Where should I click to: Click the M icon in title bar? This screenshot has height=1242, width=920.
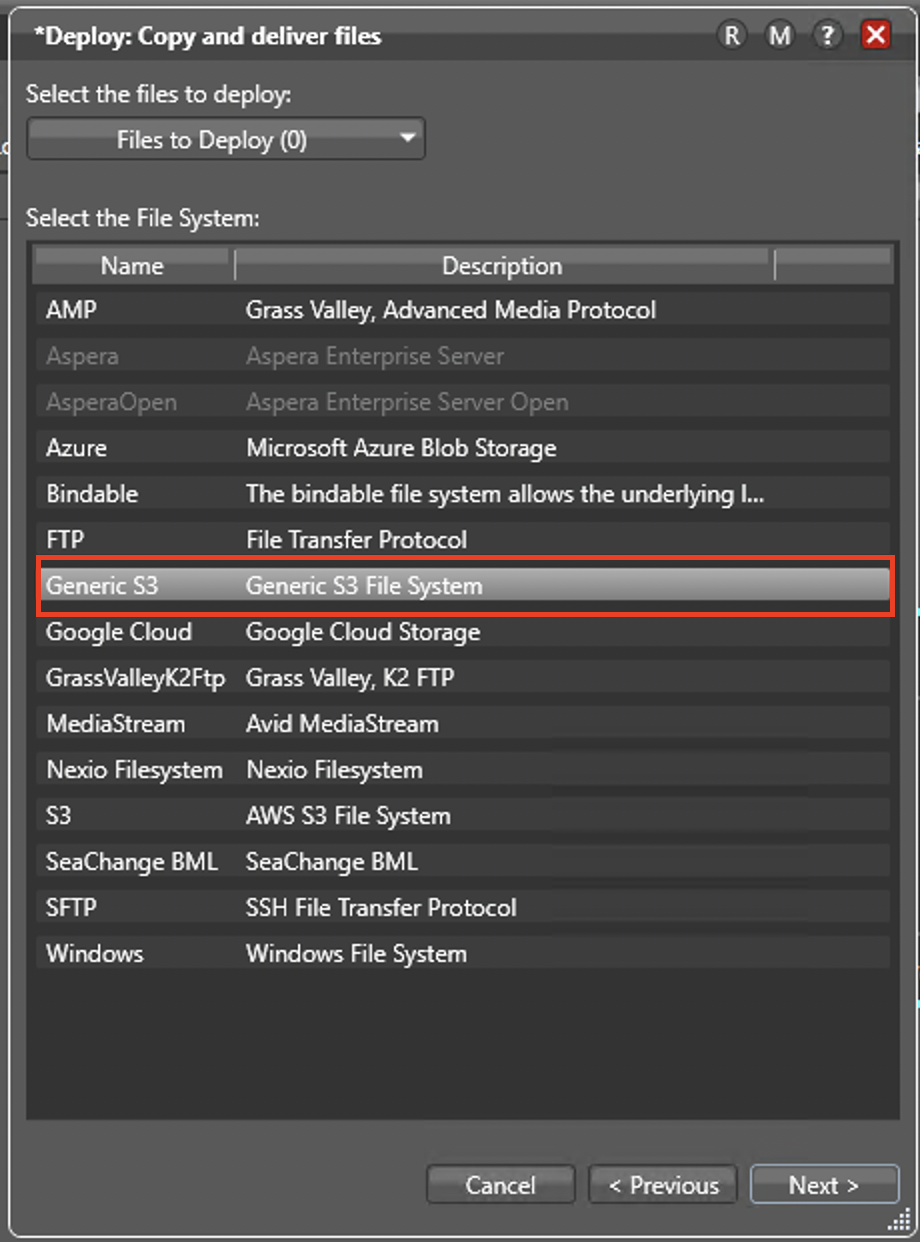779,36
